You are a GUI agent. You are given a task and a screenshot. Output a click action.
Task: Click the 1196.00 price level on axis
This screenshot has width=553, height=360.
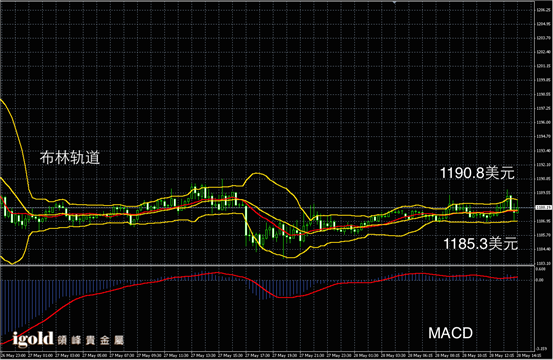pos(542,122)
